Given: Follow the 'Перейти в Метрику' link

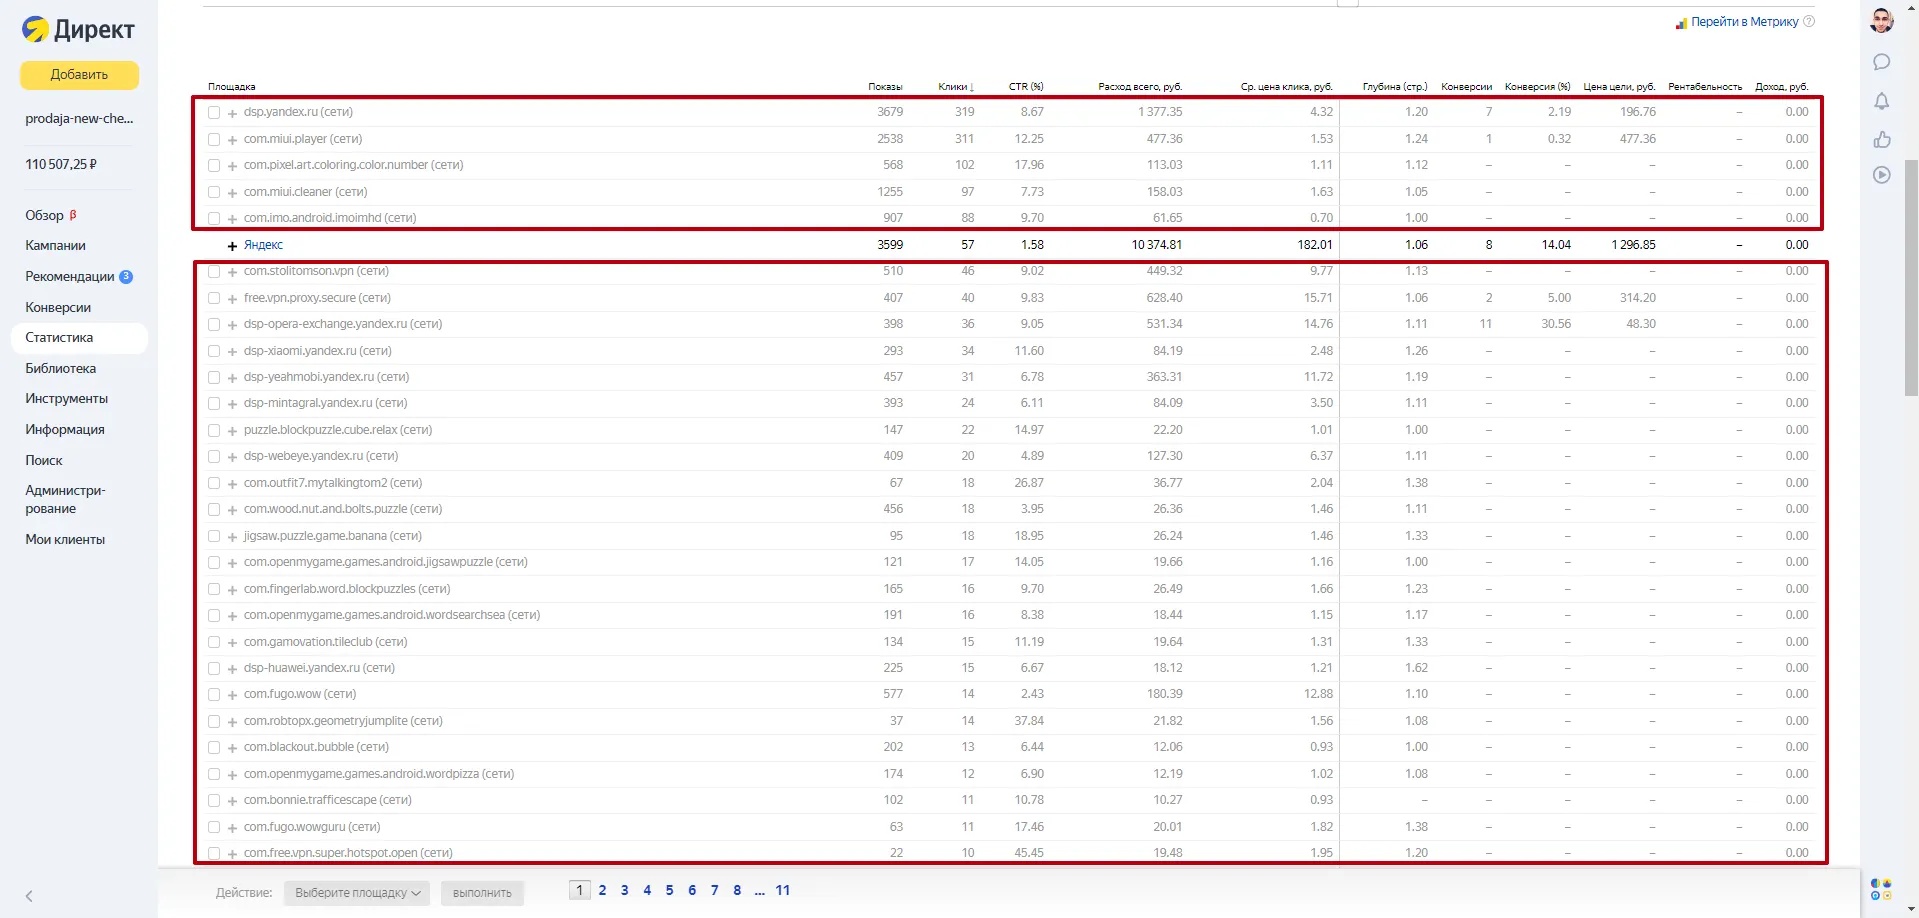Looking at the screenshot, I should [x=1744, y=22].
